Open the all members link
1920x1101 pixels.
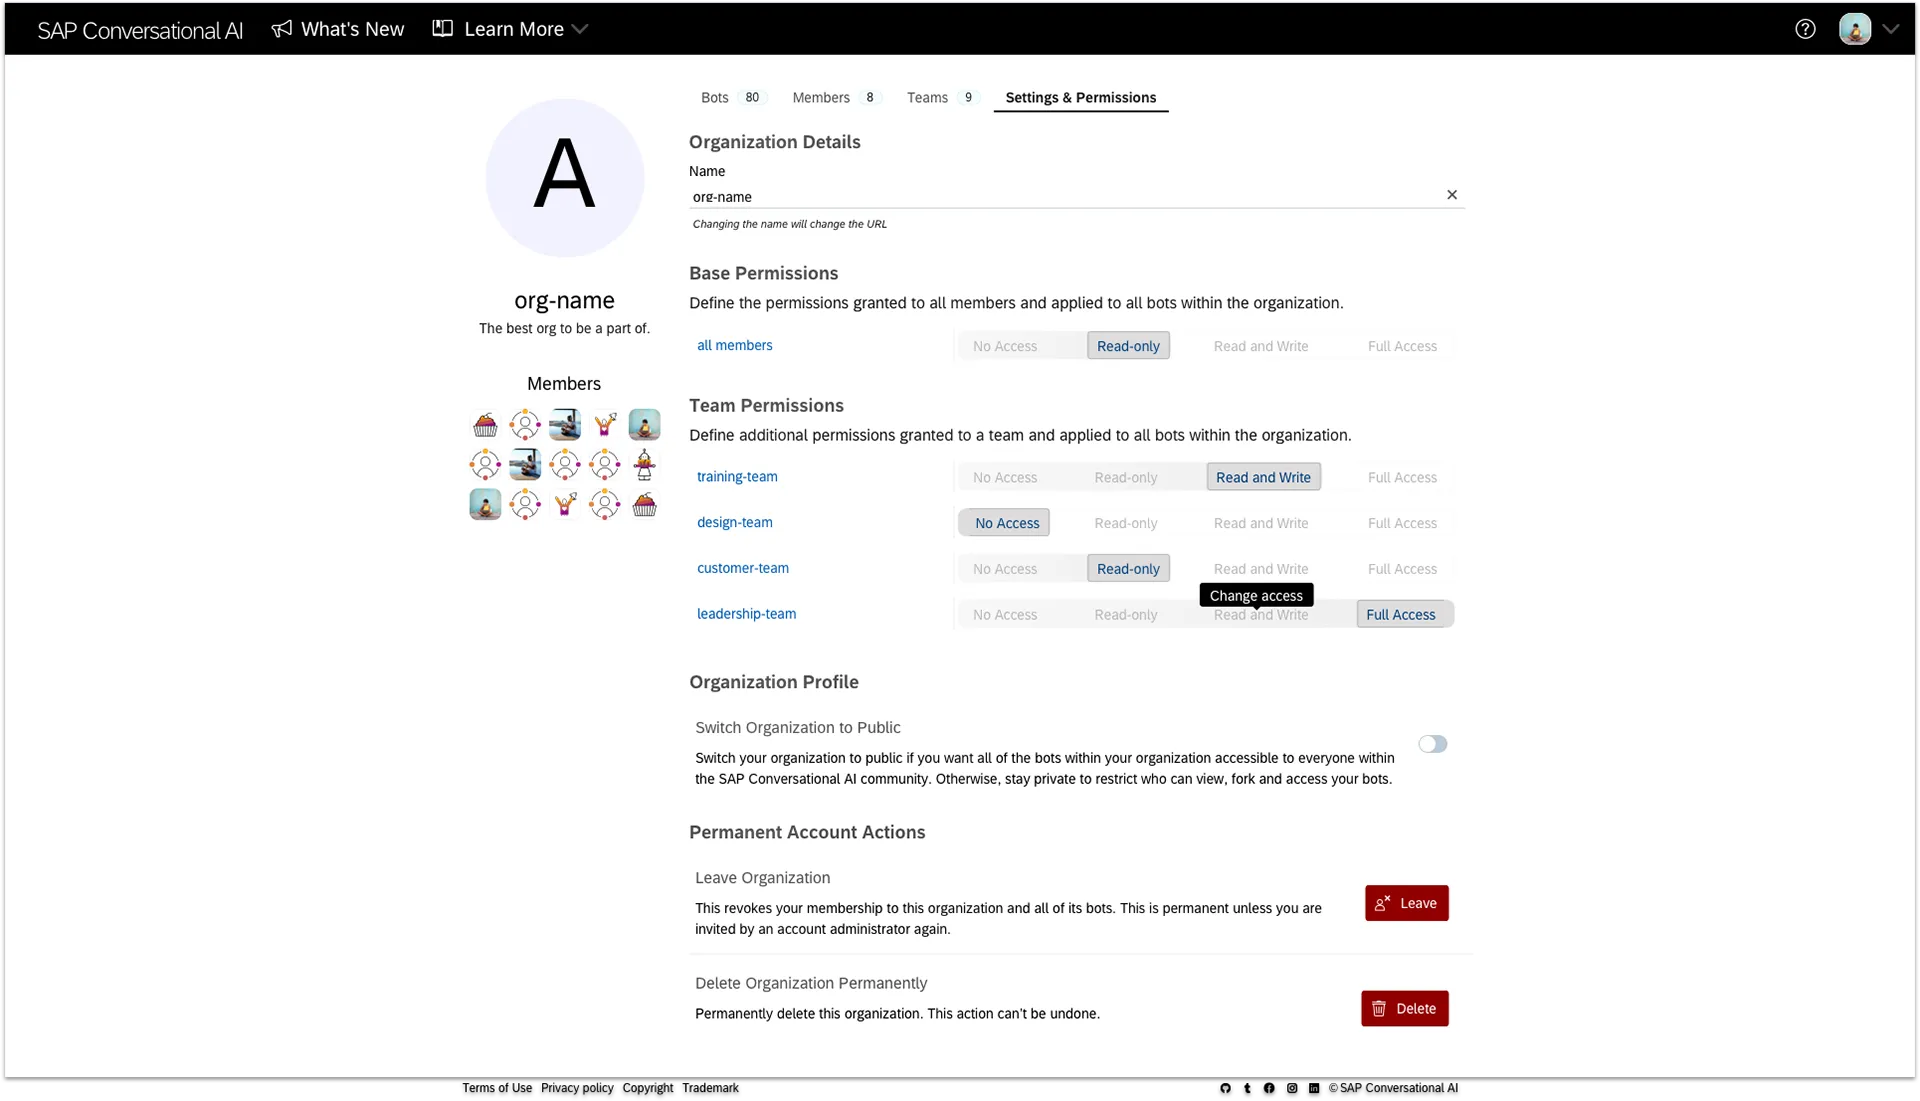(735, 345)
